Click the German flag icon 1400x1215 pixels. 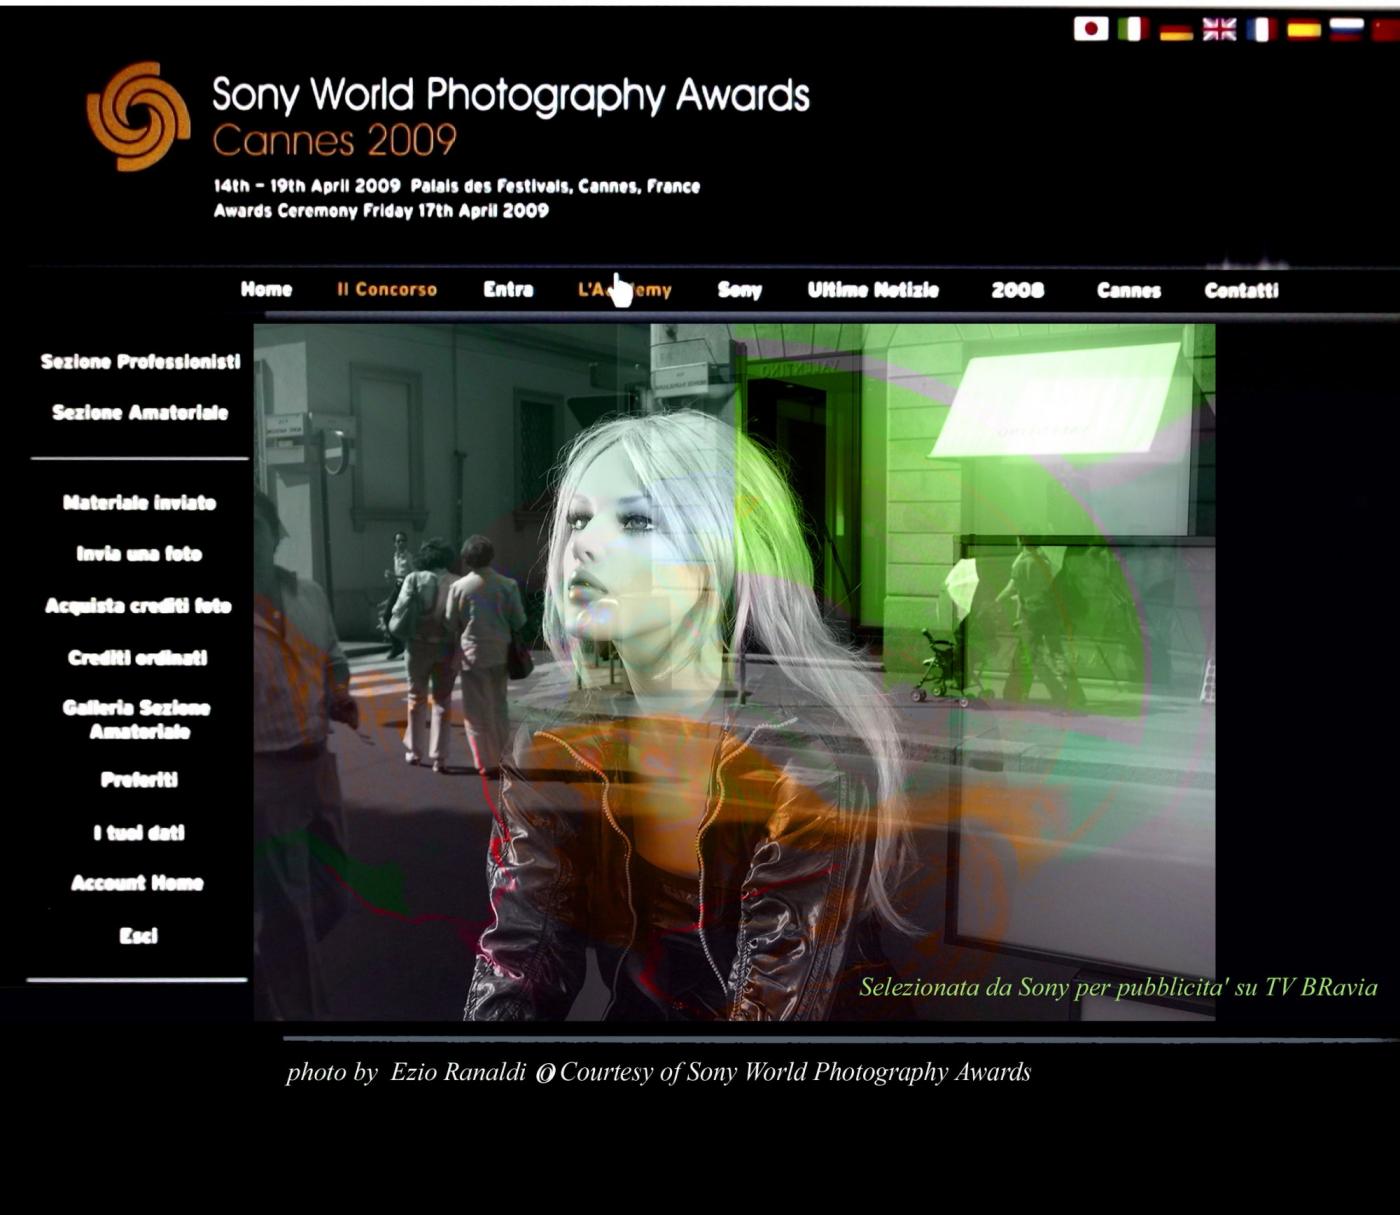pyautogui.click(x=1176, y=31)
